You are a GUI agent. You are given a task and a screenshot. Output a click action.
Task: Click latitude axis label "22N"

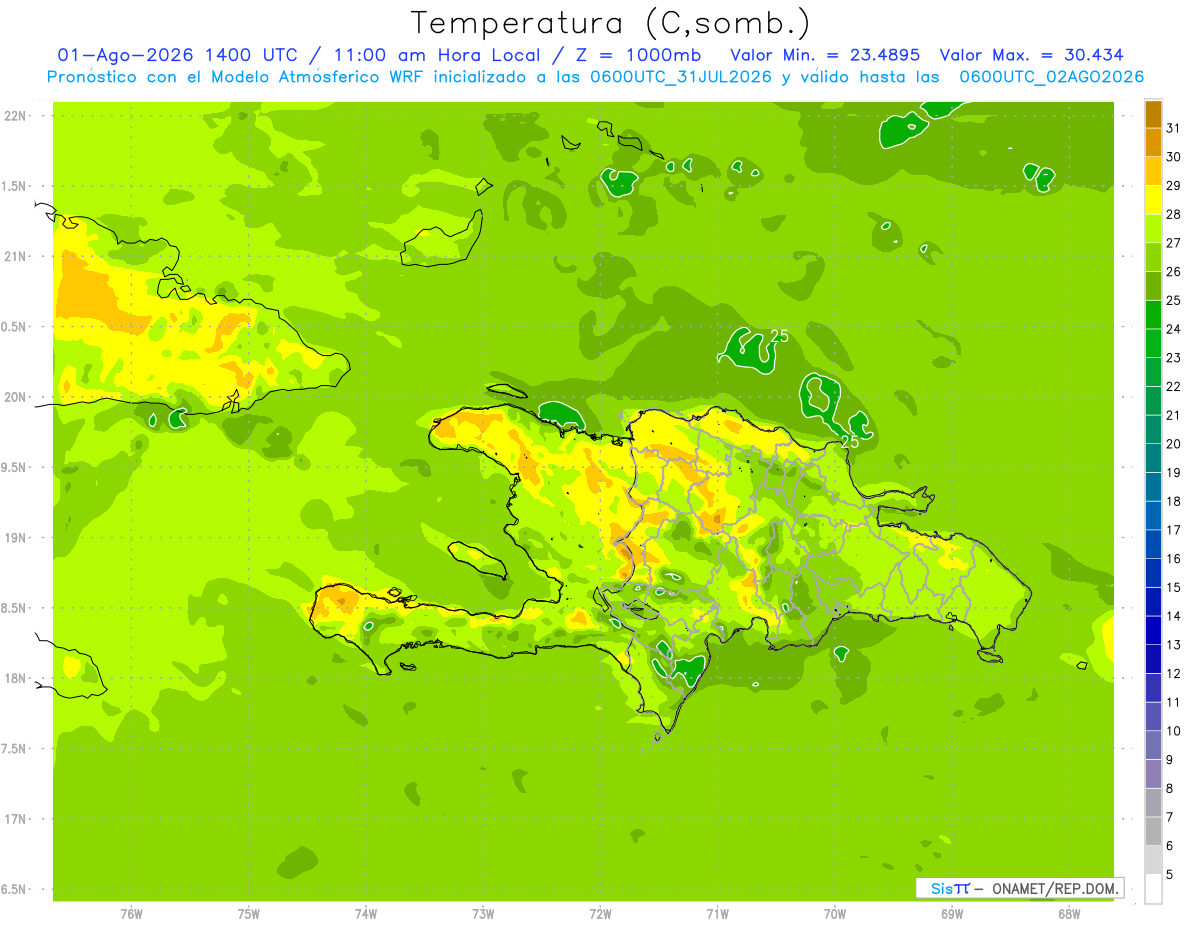click(16, 115)
